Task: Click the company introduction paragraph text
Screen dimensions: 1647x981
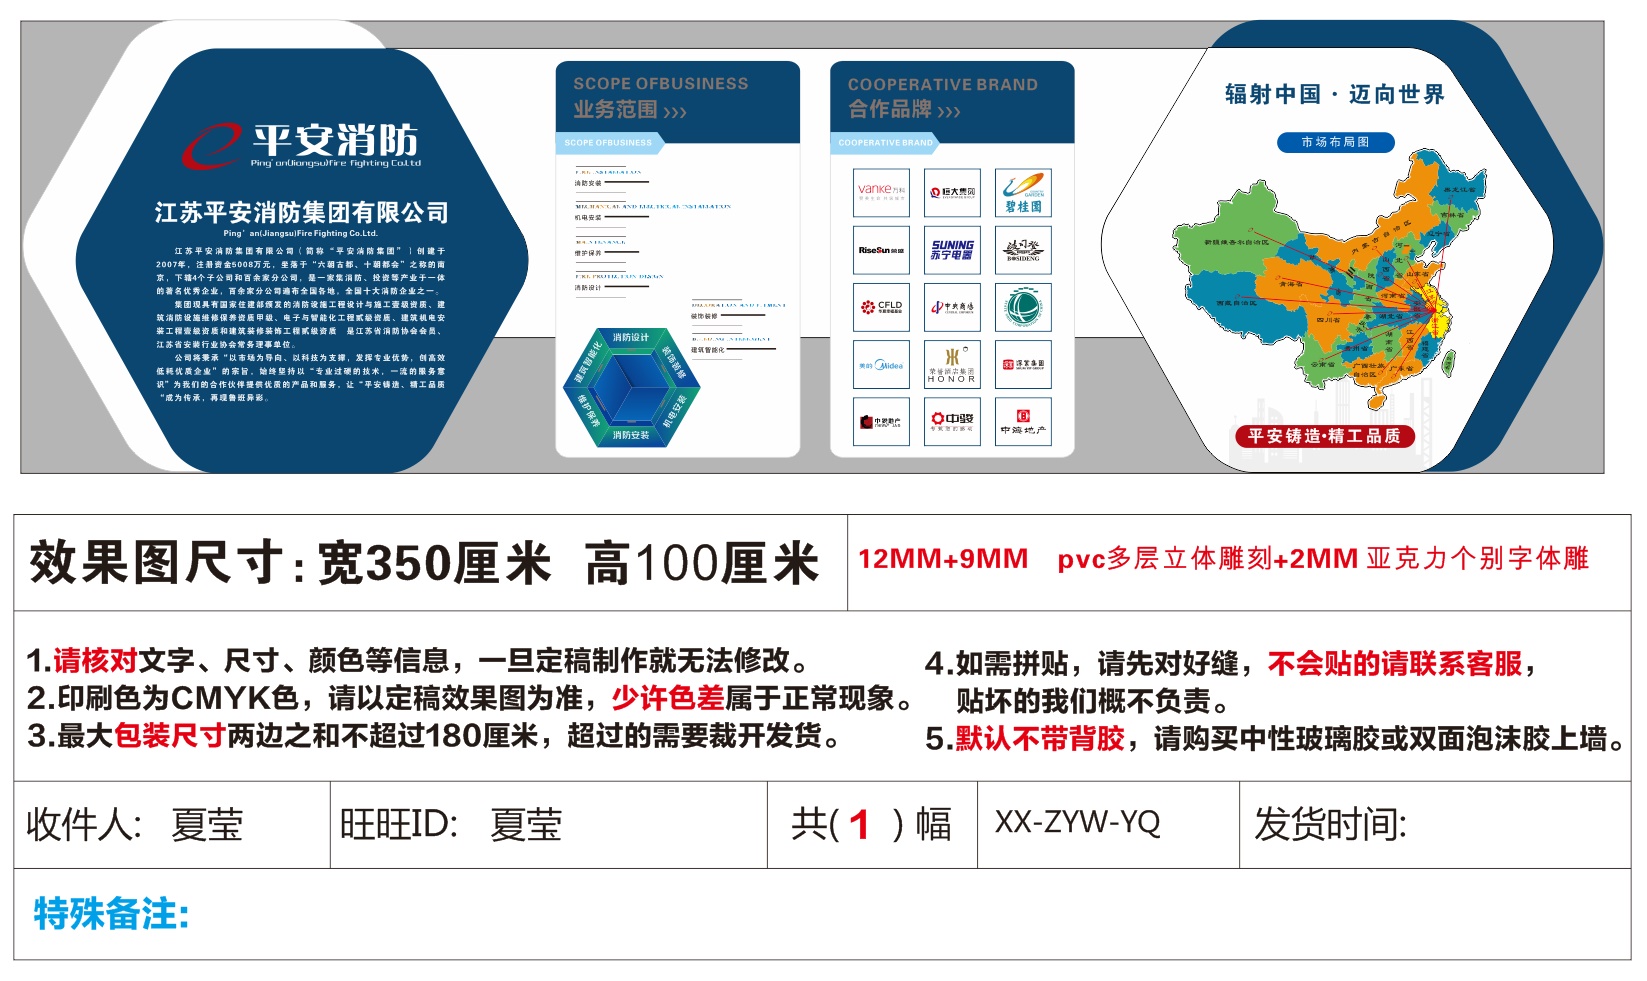Action: [x=300, y=324]
